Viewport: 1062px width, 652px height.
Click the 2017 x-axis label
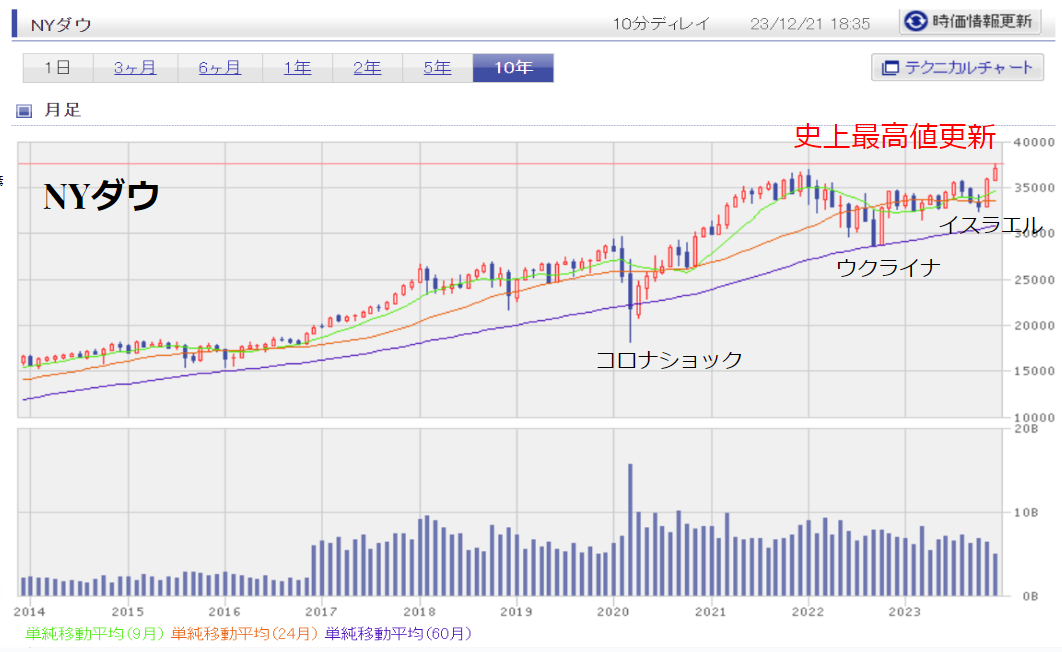[321, 612]
